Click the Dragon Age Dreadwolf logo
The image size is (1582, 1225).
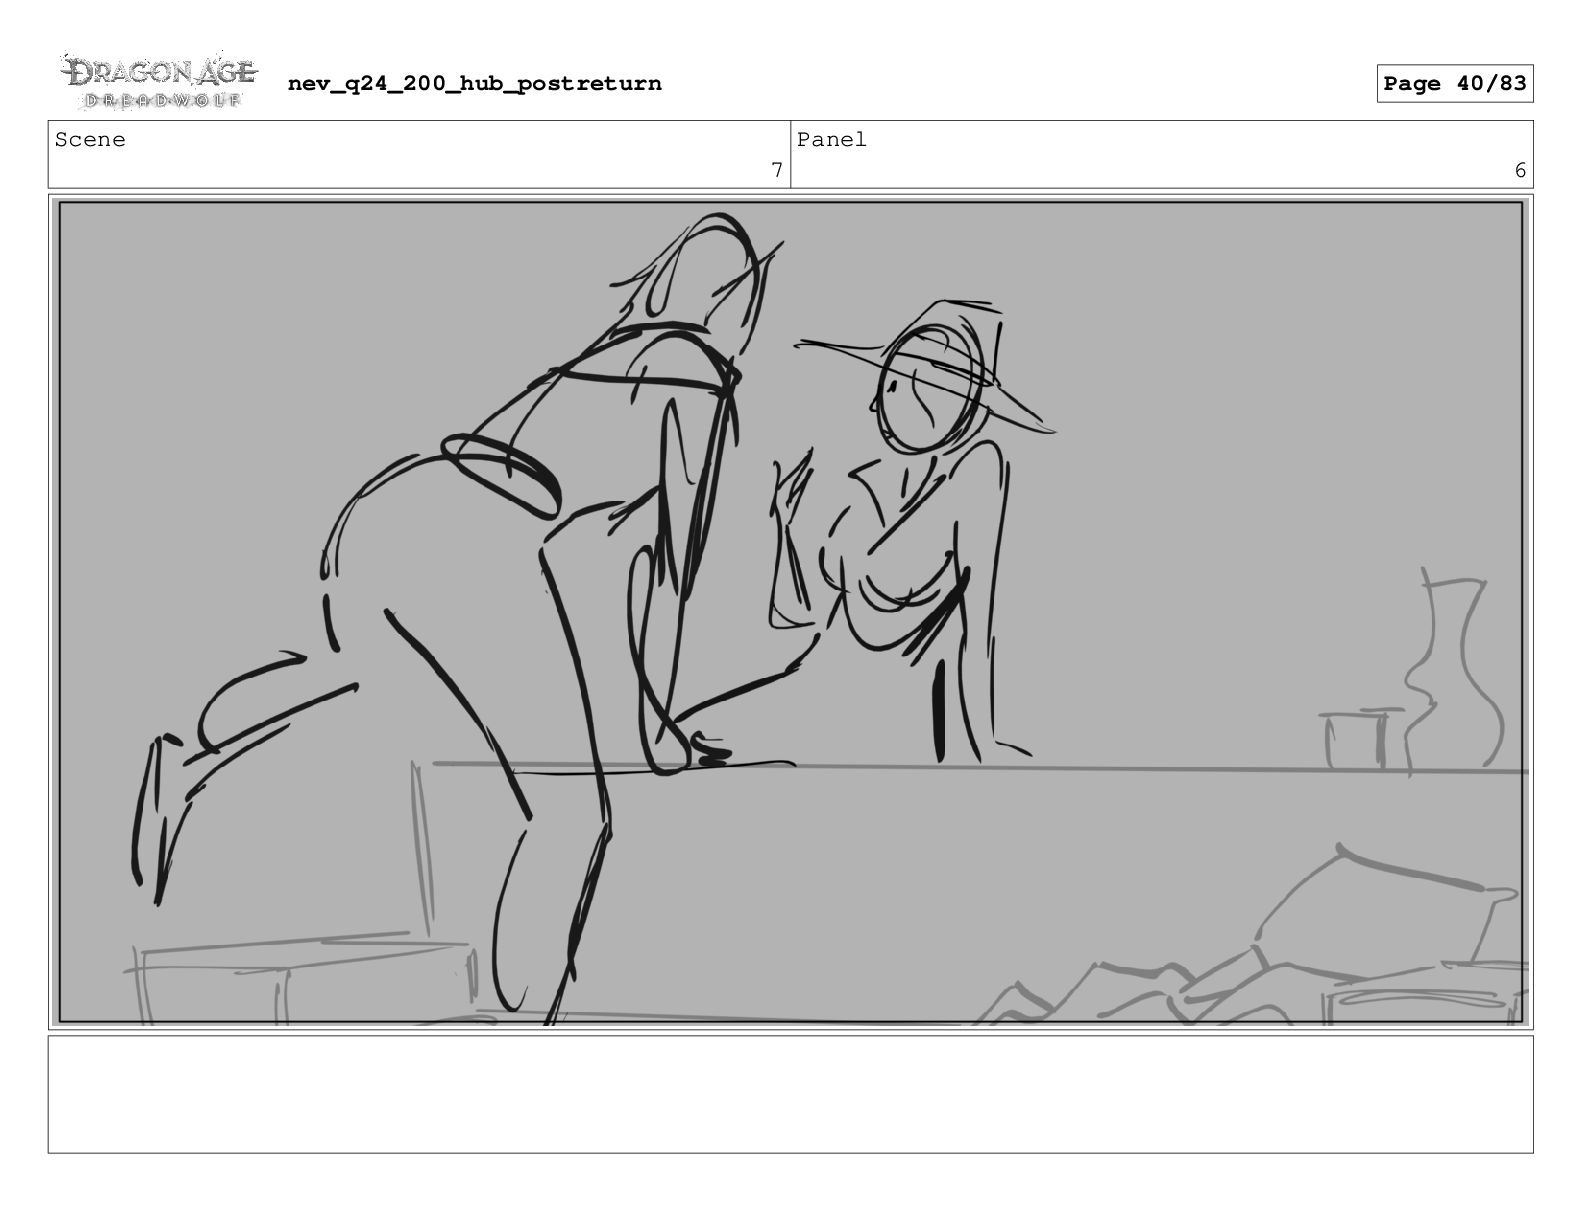158,82
